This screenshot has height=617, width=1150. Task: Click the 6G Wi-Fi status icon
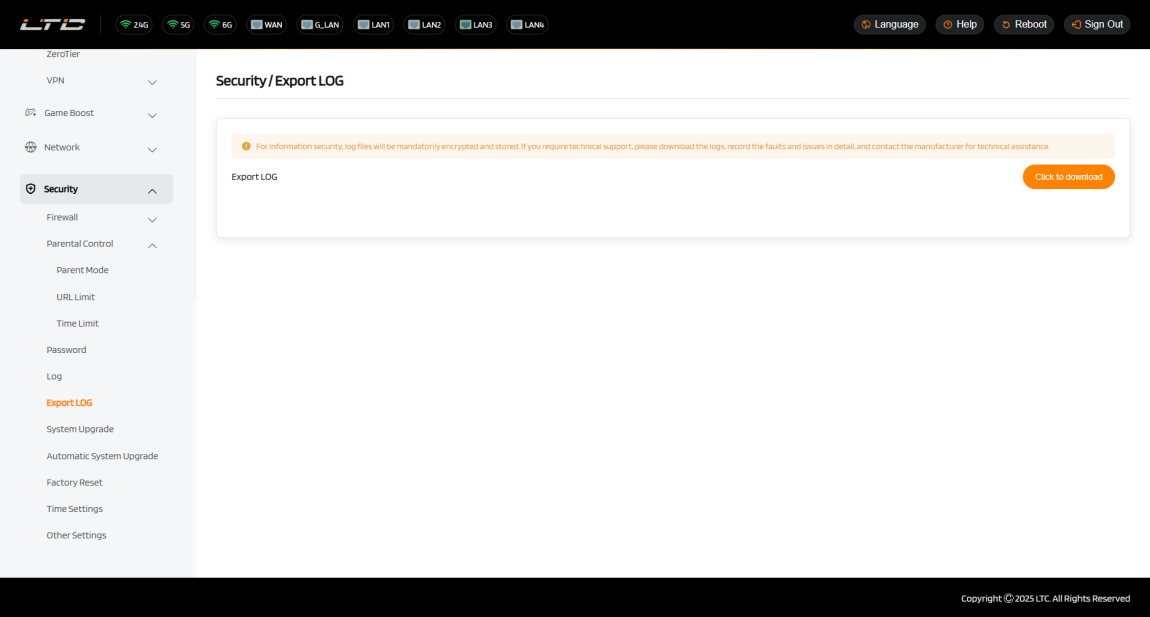coord(221,24)
